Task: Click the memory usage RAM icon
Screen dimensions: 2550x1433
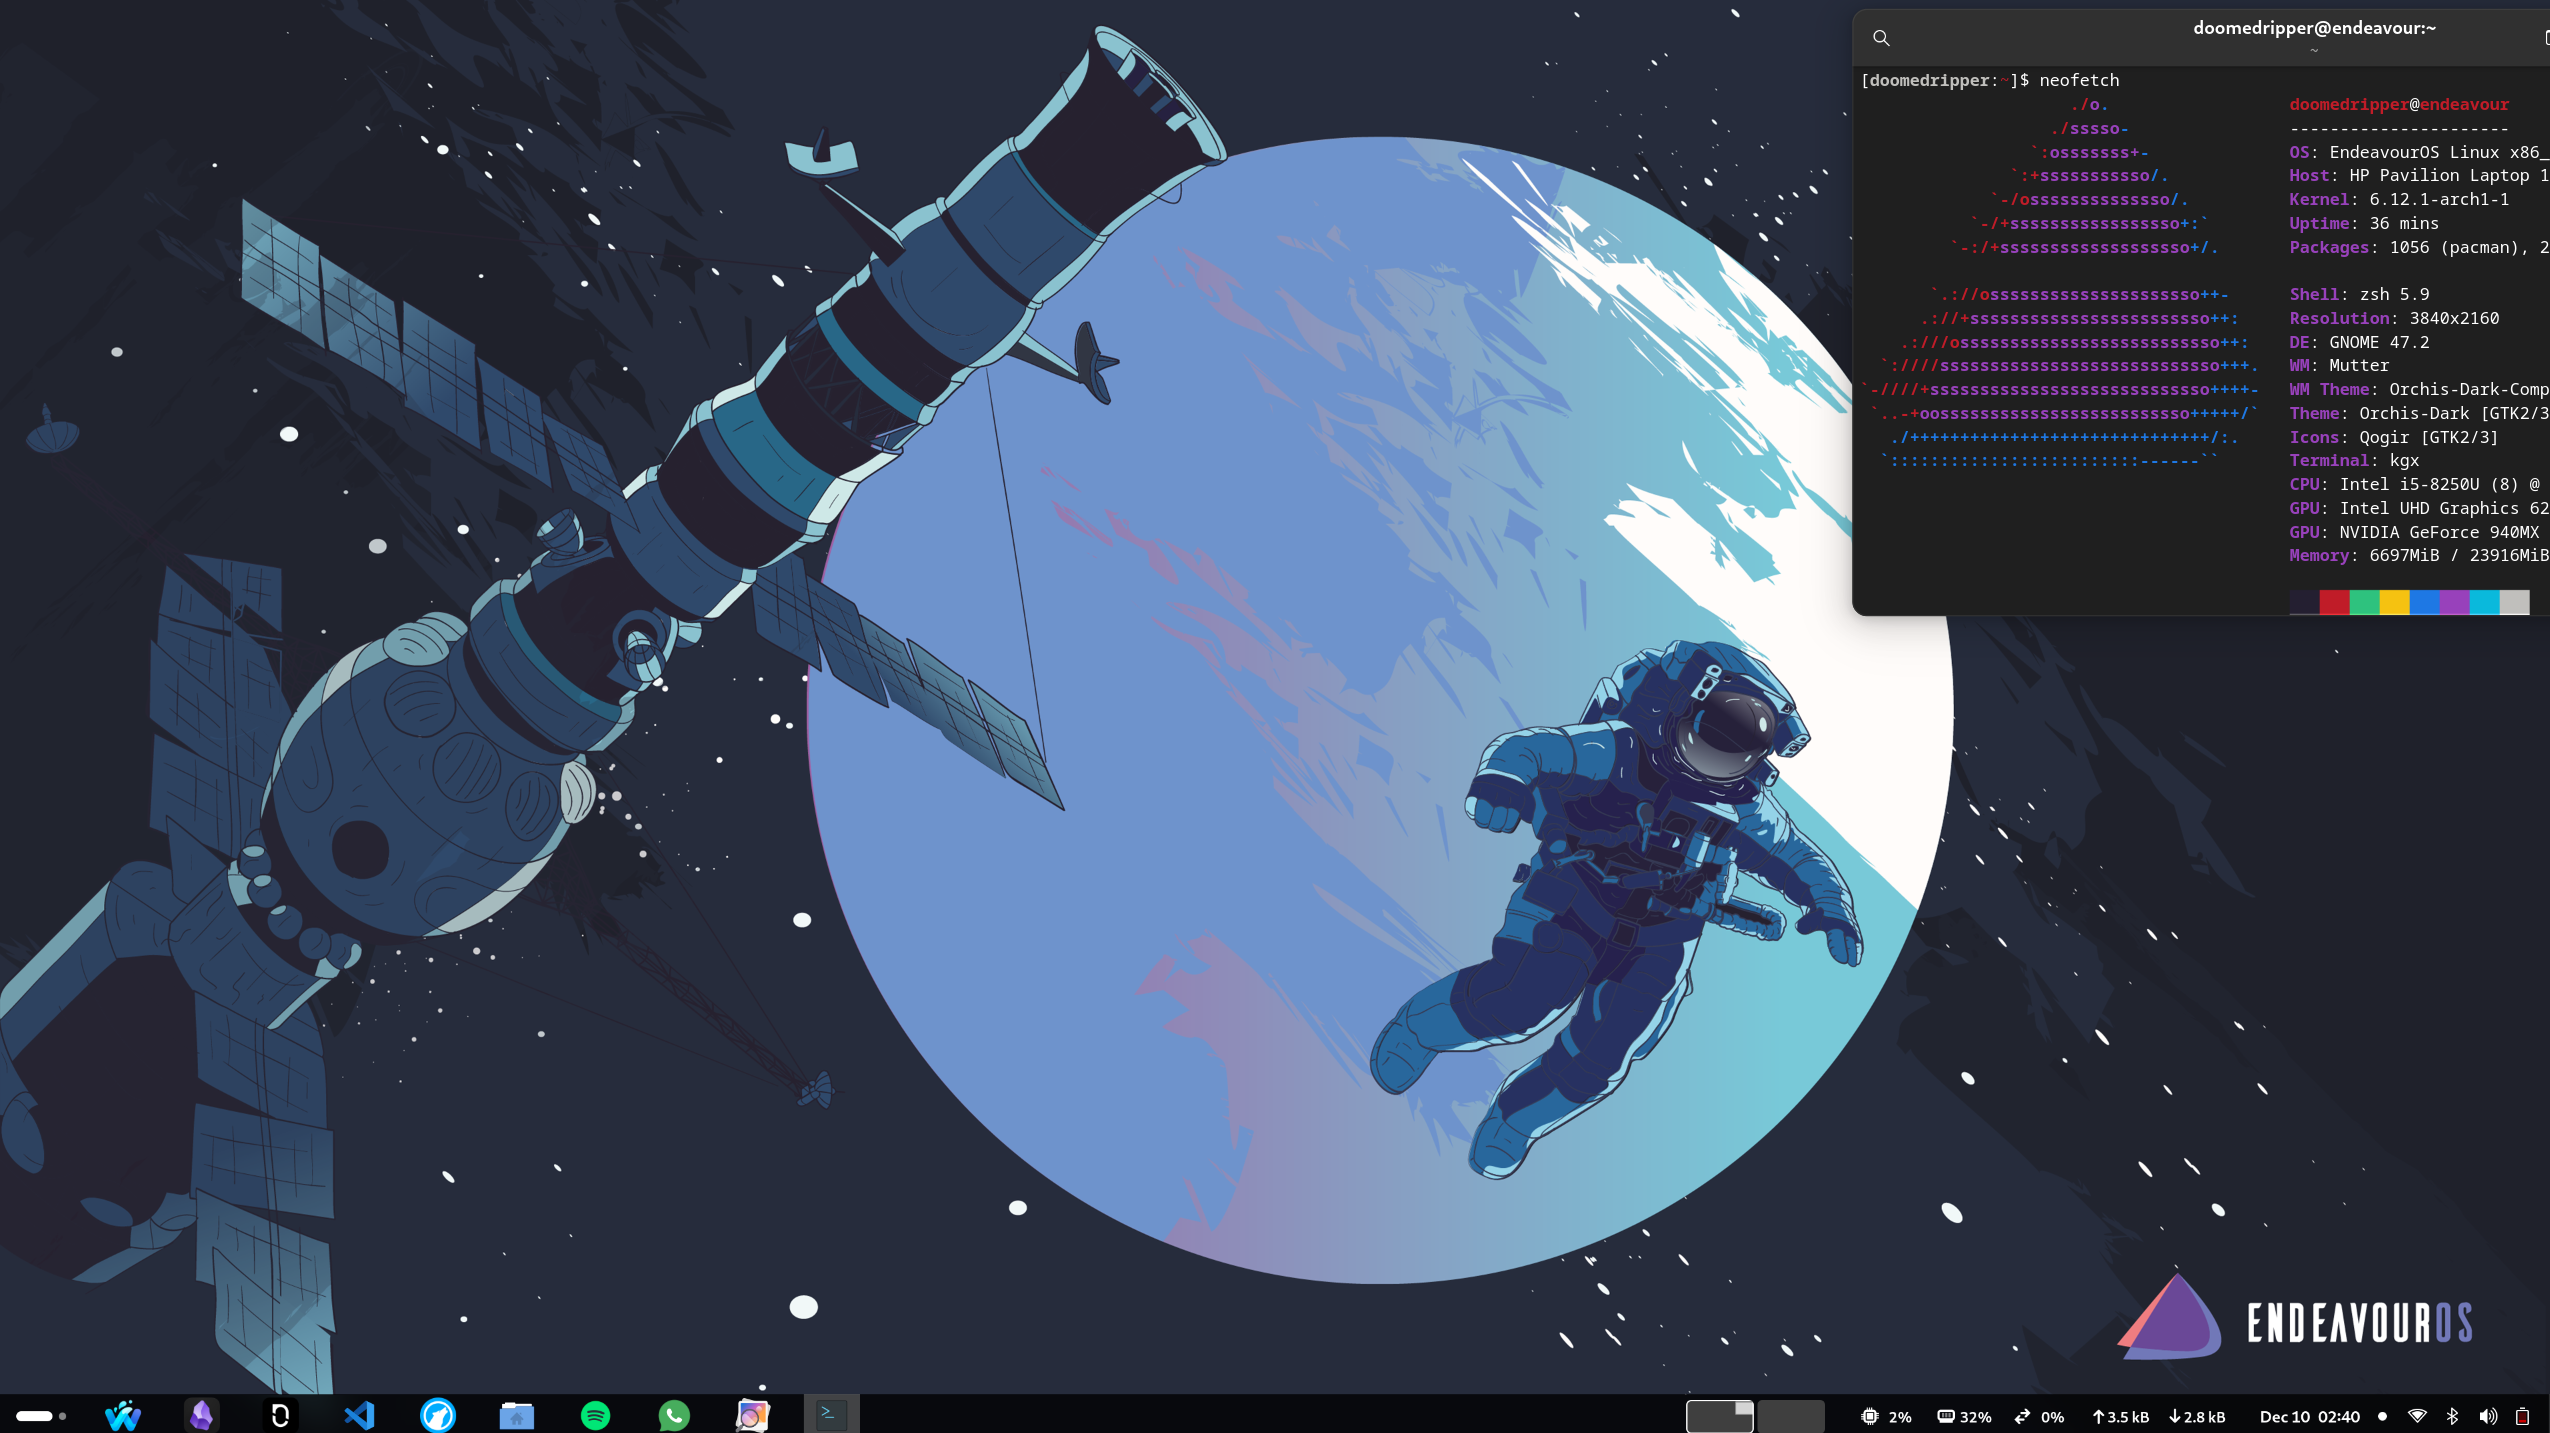Action: 1946,1416
